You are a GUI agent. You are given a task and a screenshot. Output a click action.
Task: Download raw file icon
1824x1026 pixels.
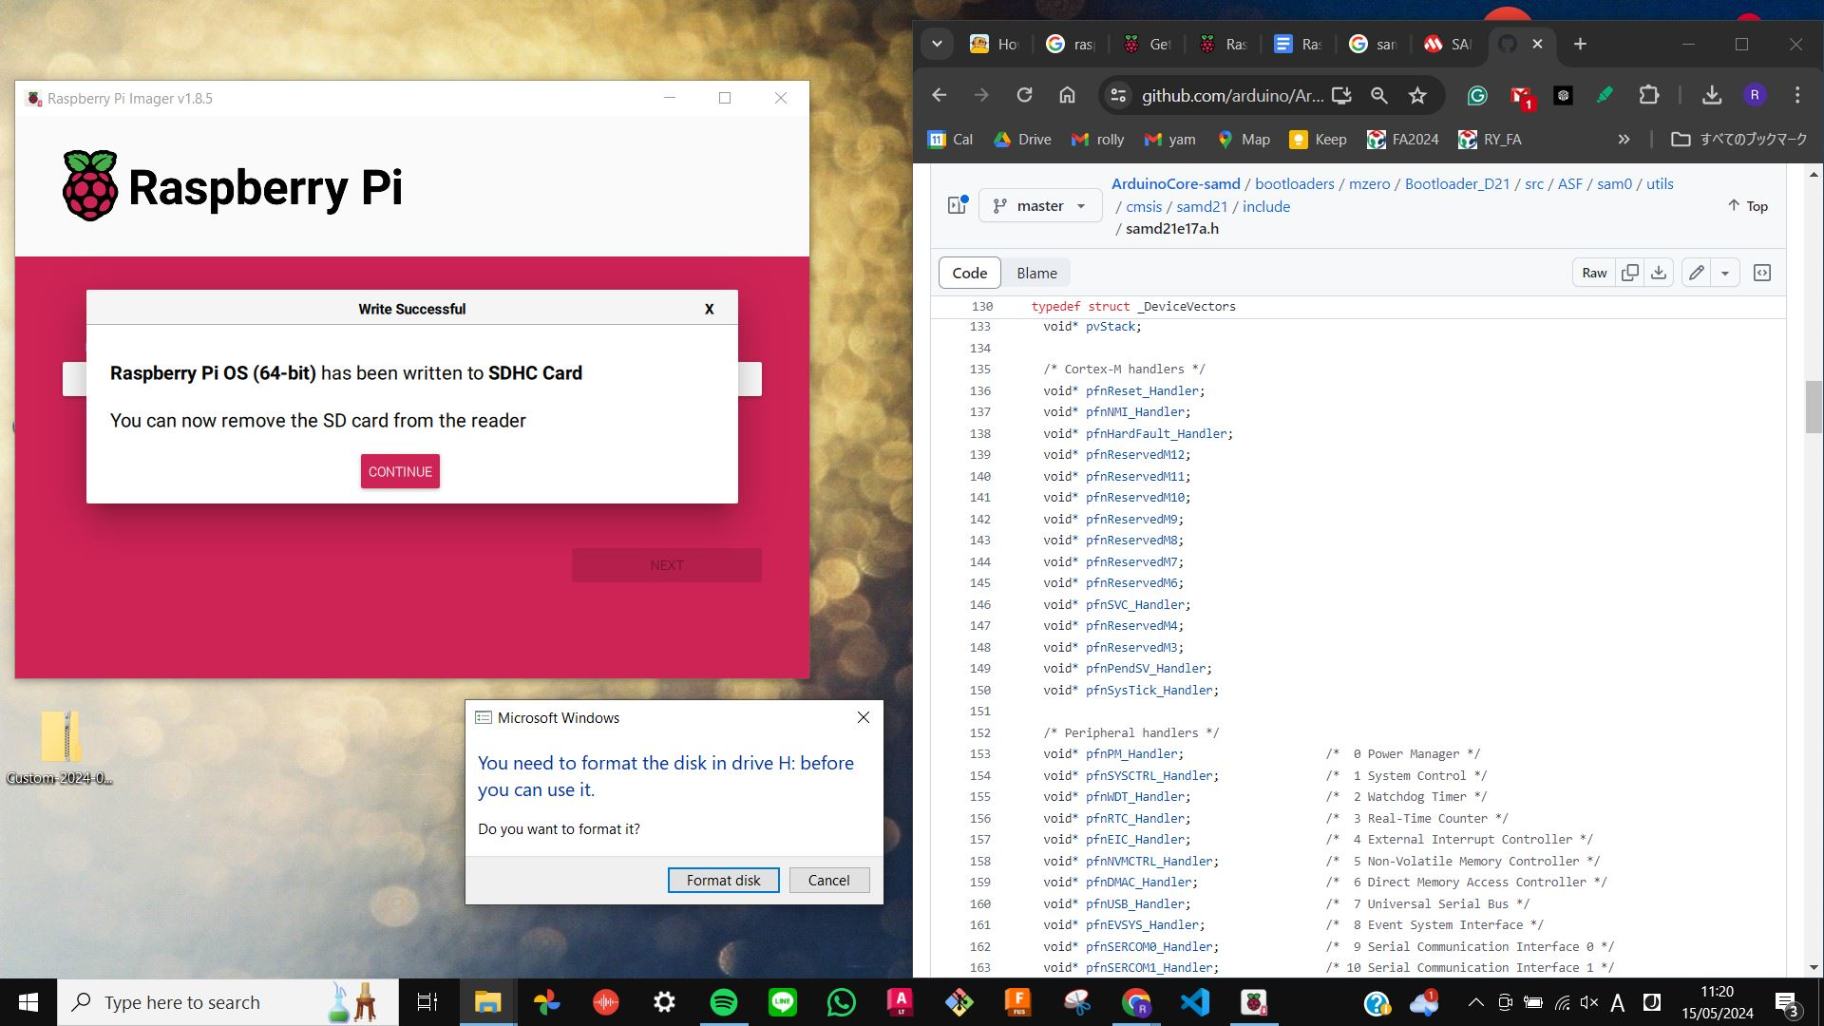[1659, 273]
